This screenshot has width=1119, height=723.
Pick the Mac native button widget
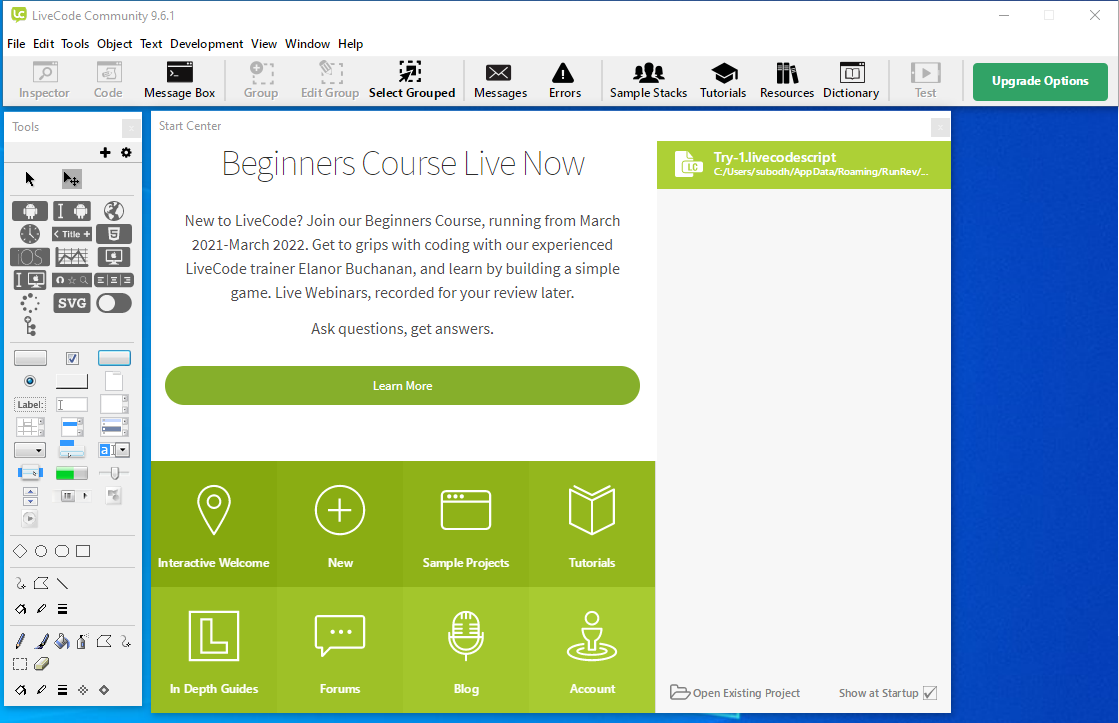[x=113, y=257]
